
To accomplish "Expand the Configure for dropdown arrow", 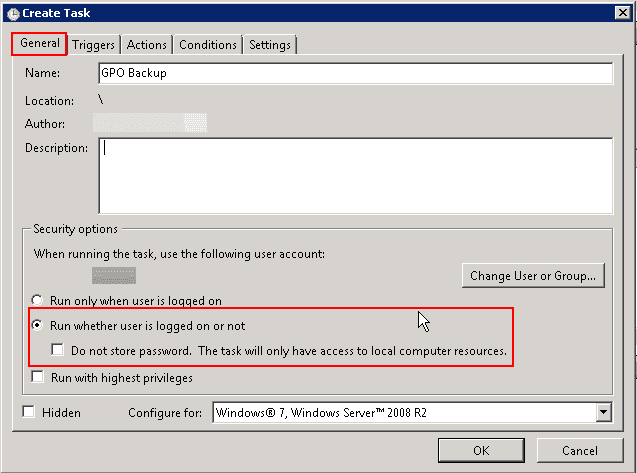I will (603, 412).
